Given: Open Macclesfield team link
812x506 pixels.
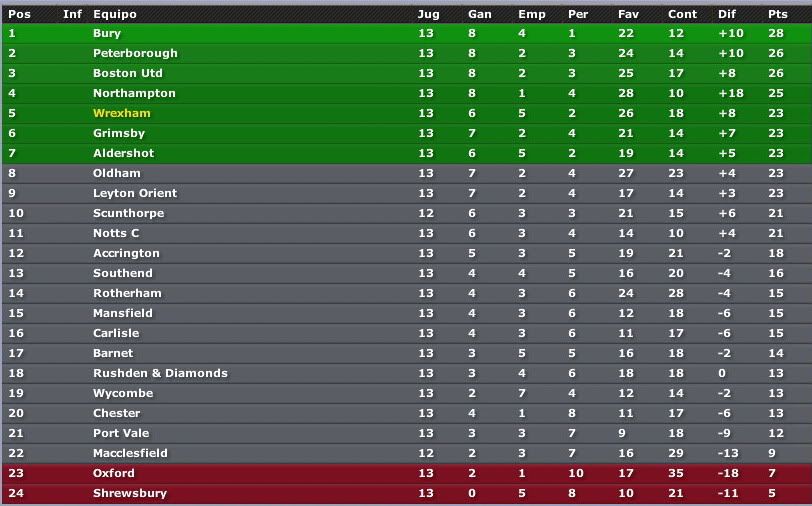Looking at the screenshot, I should point(130,453).
